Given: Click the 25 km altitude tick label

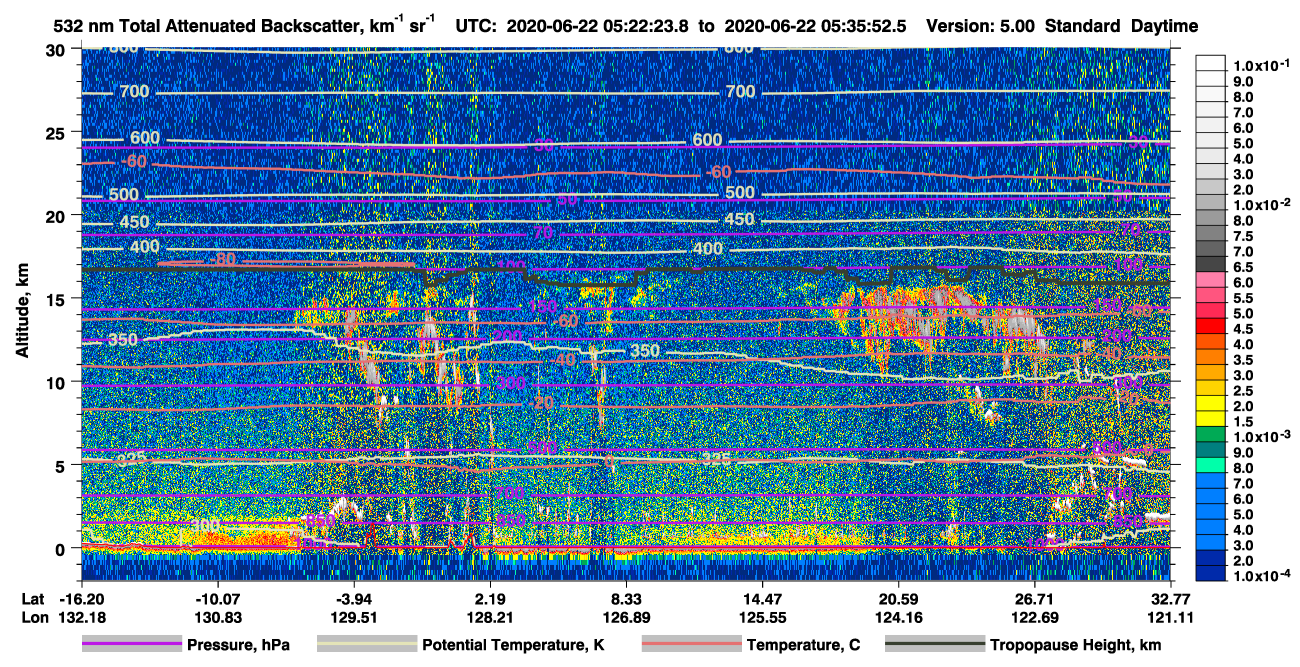Looking at the screenshot, I should (x=57, y=132).
